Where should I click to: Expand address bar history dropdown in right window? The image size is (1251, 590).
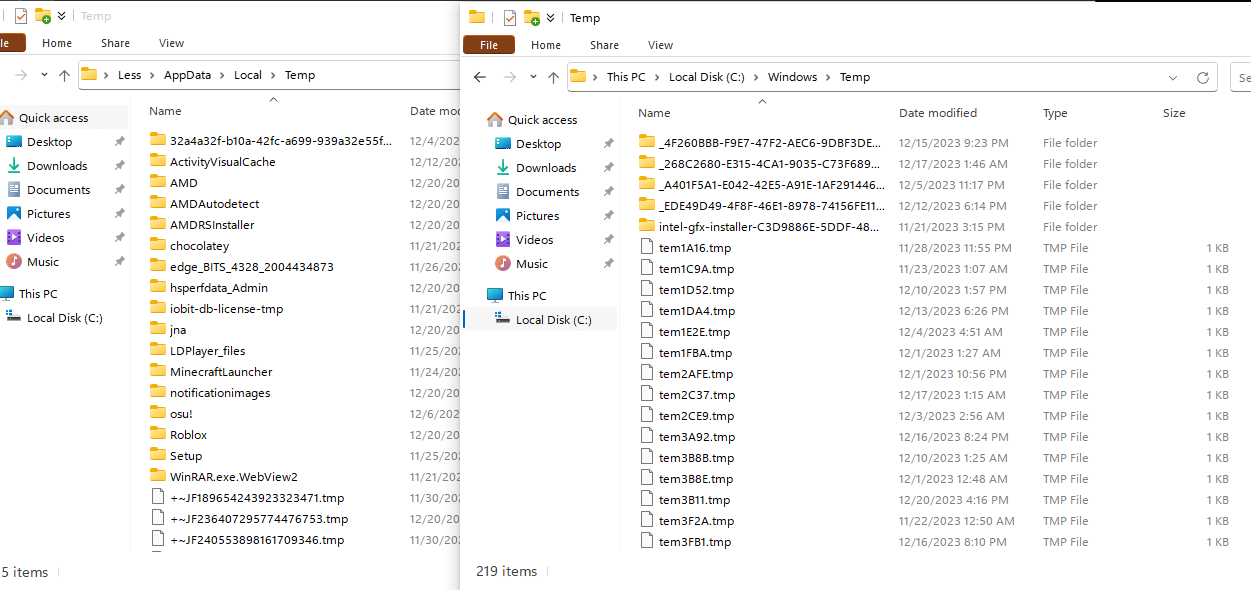pos(1173,77)
